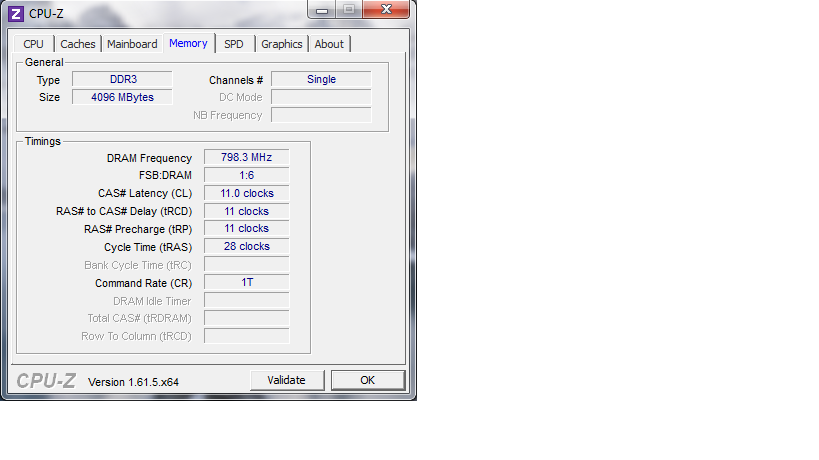Viewport: 819px width, 460px height.
Task: Click the tRCD 11 clocks value
Action: (247, 211)
